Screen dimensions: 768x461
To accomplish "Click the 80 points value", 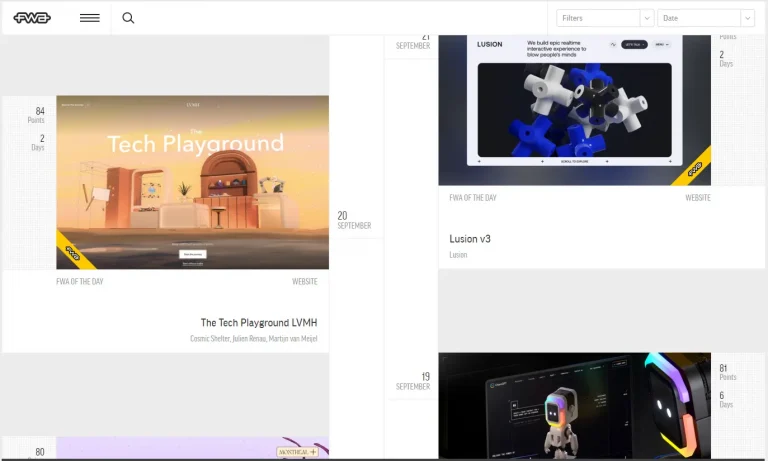I will [40, 452].
